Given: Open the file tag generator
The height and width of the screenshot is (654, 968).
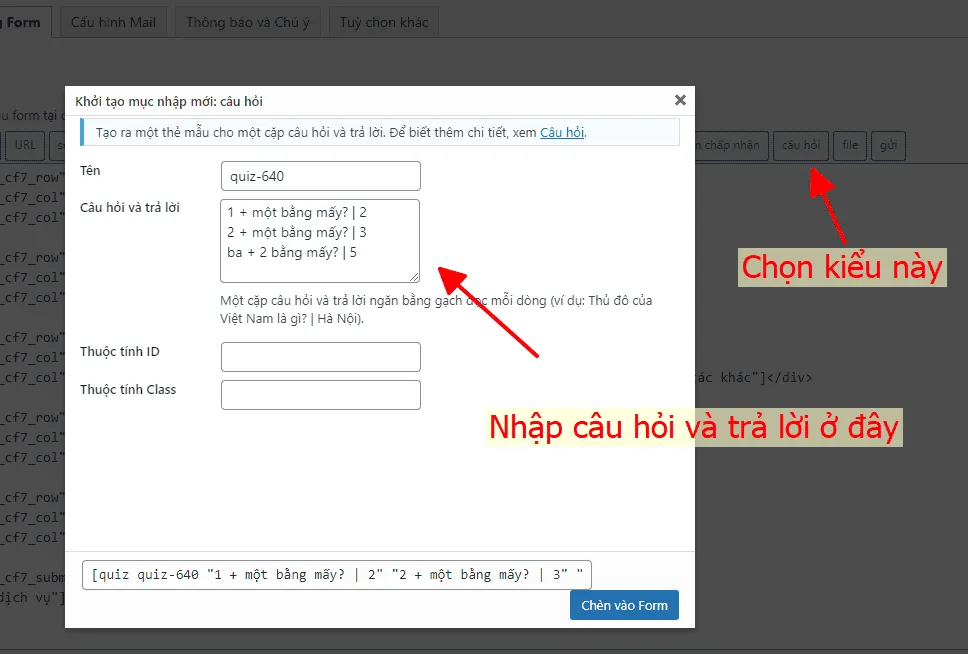Looking at the screenshot, I should coord(850,145).
